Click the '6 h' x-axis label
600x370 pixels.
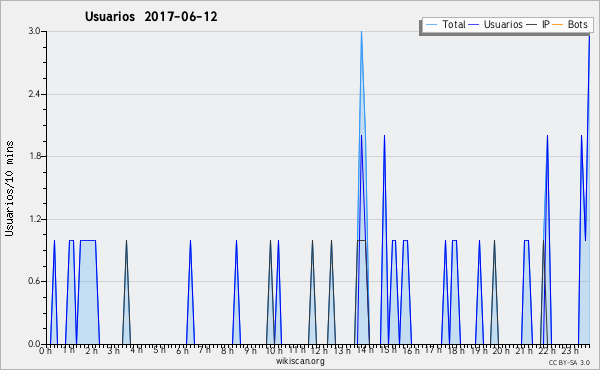tap(182, 351)
